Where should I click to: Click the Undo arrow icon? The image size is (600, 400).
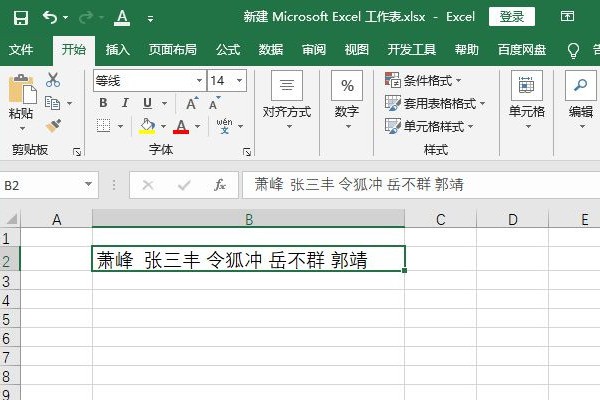(50, 18)
